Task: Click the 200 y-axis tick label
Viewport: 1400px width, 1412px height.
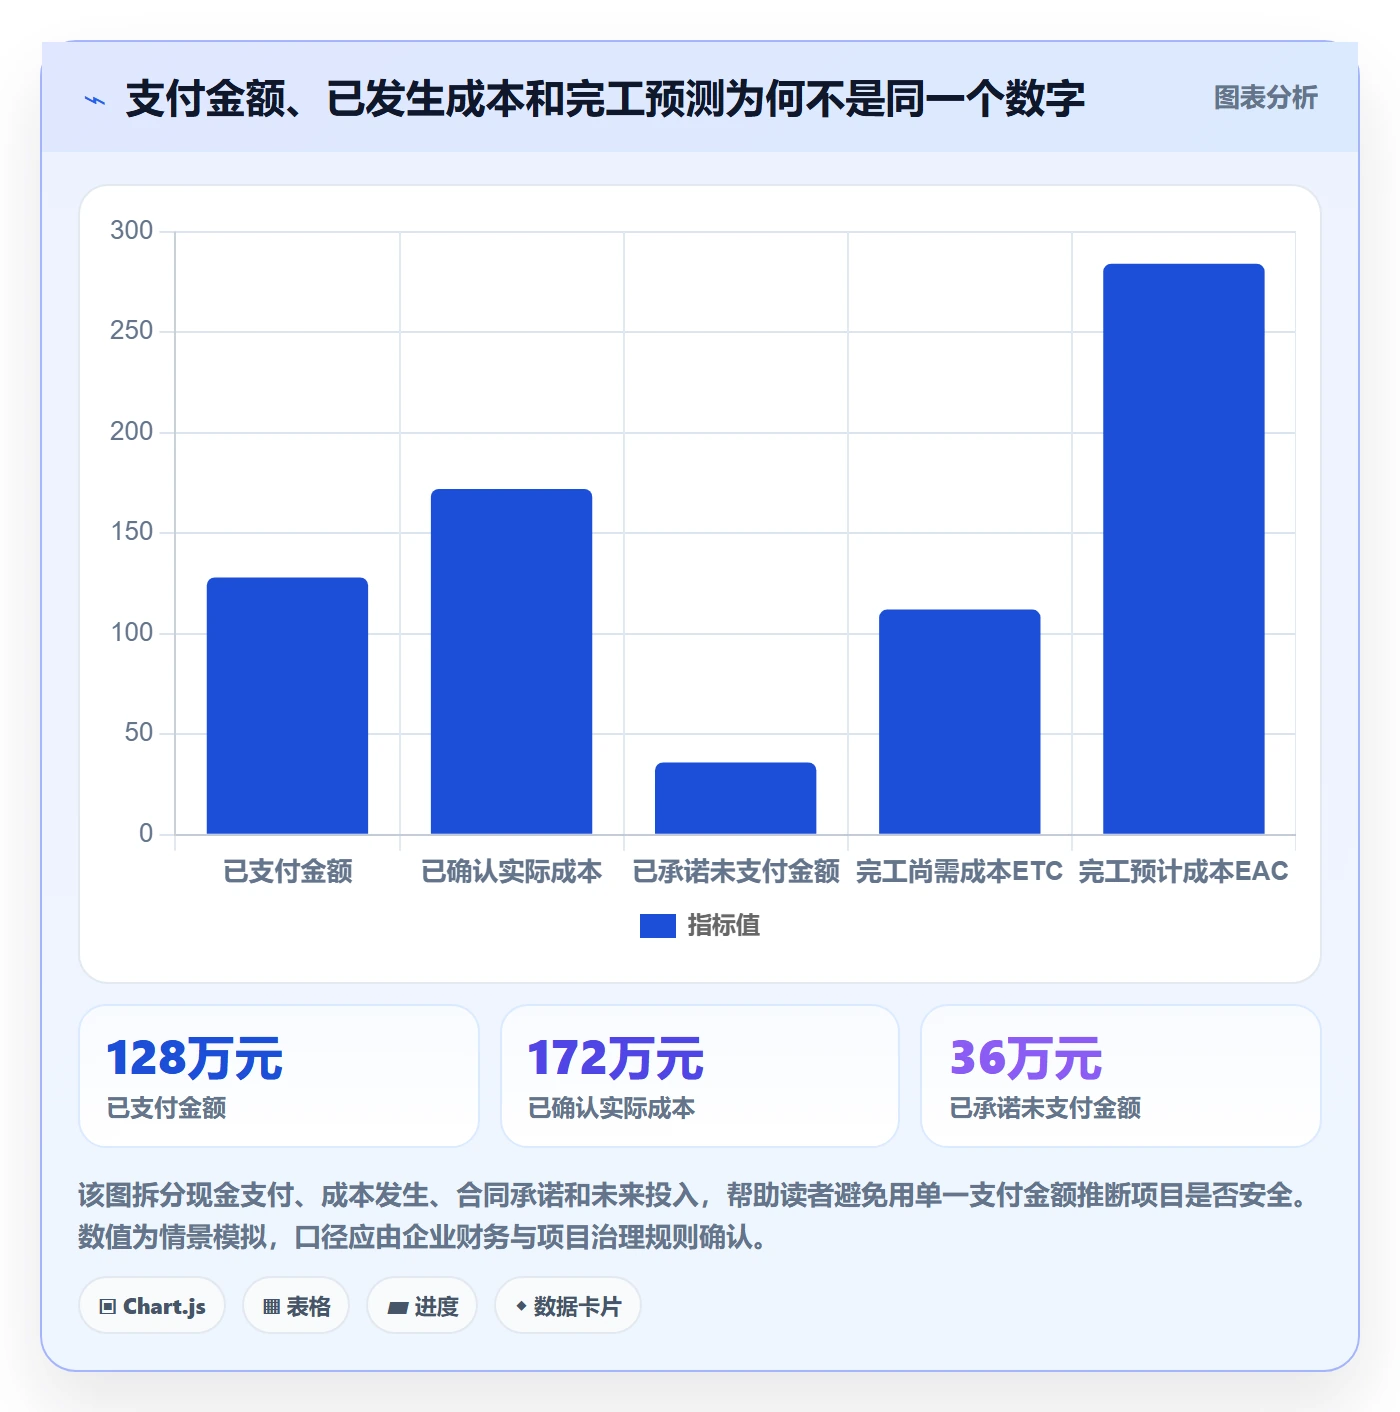Action: click(x=131, y=432)
